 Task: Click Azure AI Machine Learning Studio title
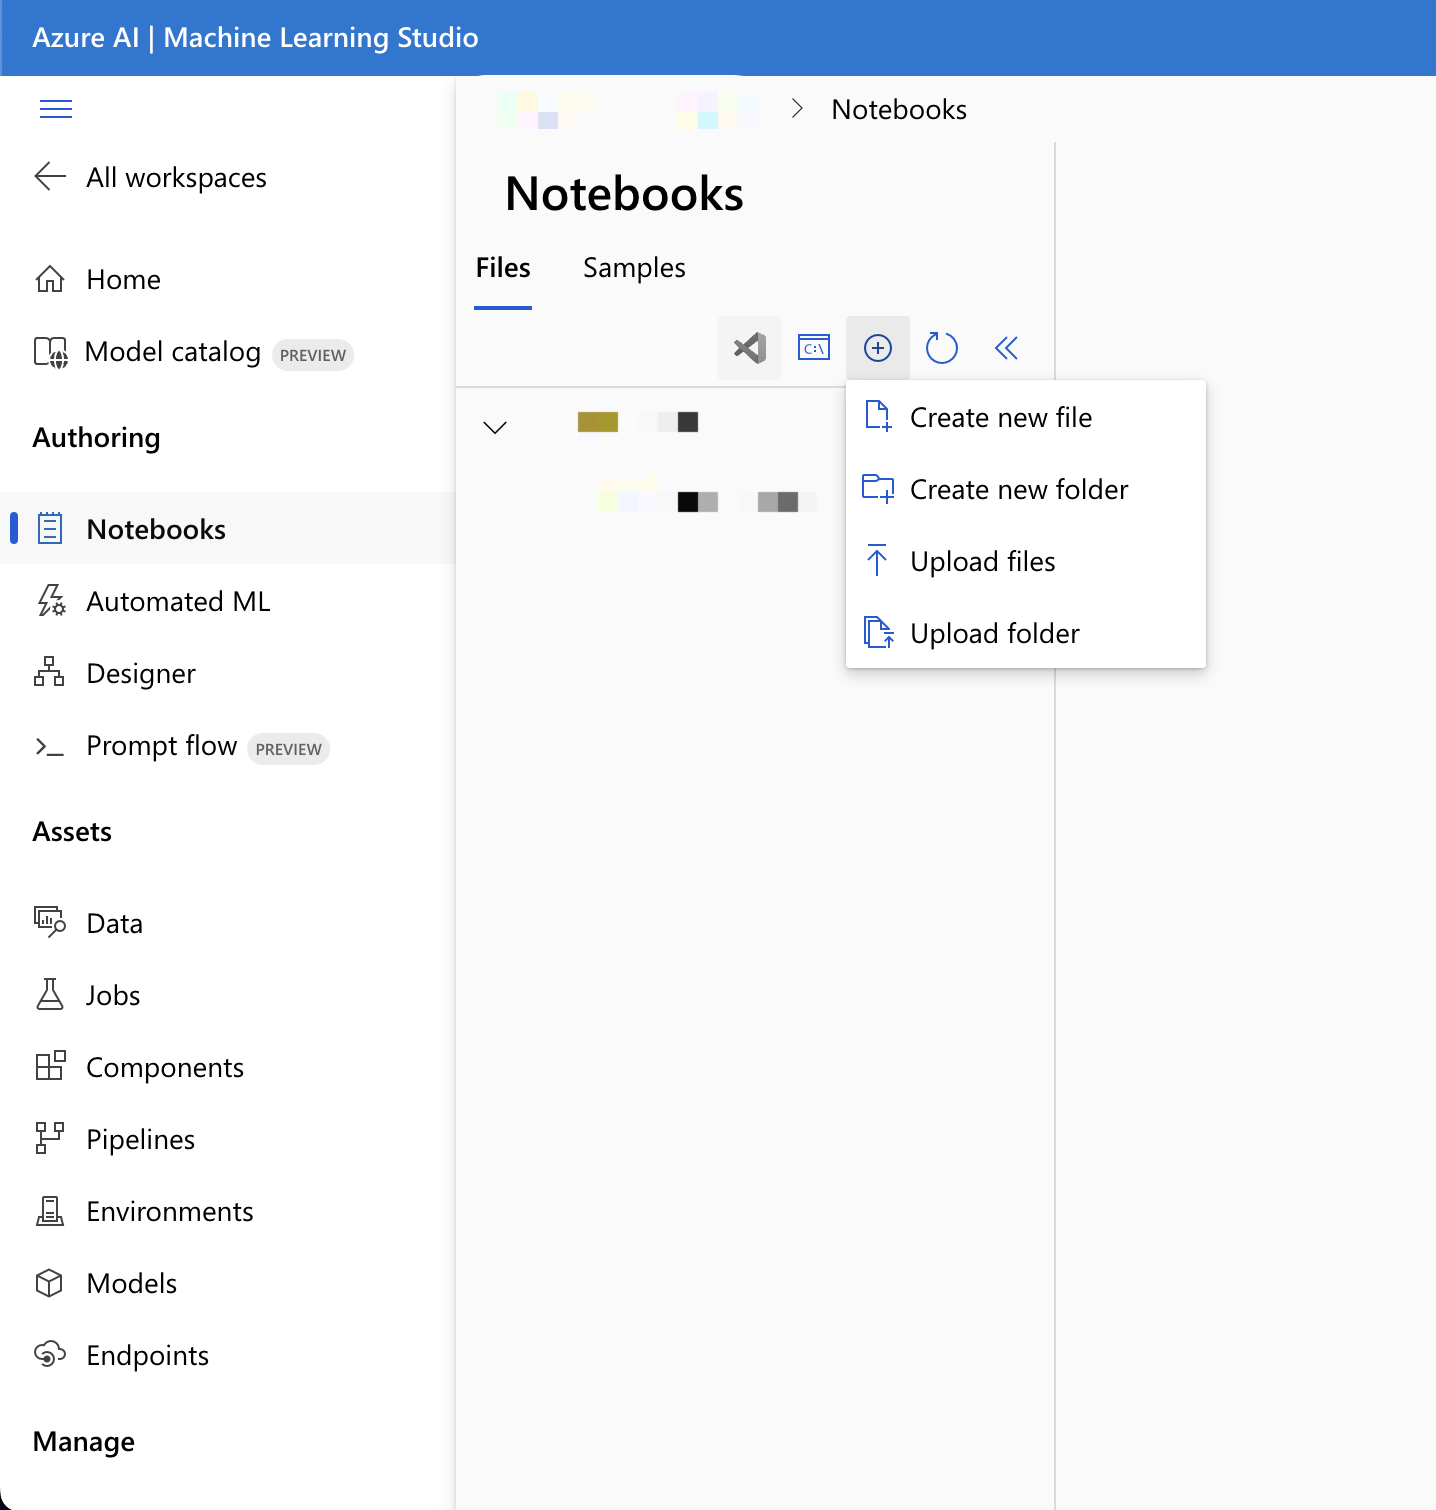click(255, 38)
